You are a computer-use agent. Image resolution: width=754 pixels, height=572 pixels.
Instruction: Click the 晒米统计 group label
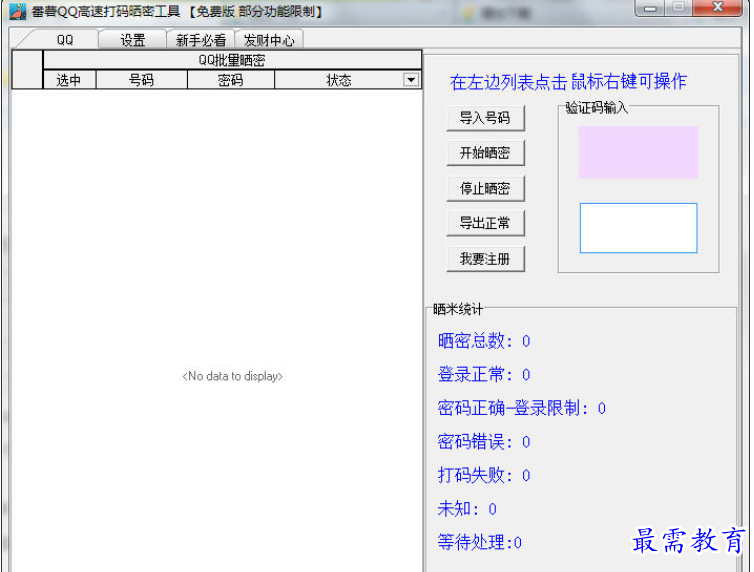point(458,309)
